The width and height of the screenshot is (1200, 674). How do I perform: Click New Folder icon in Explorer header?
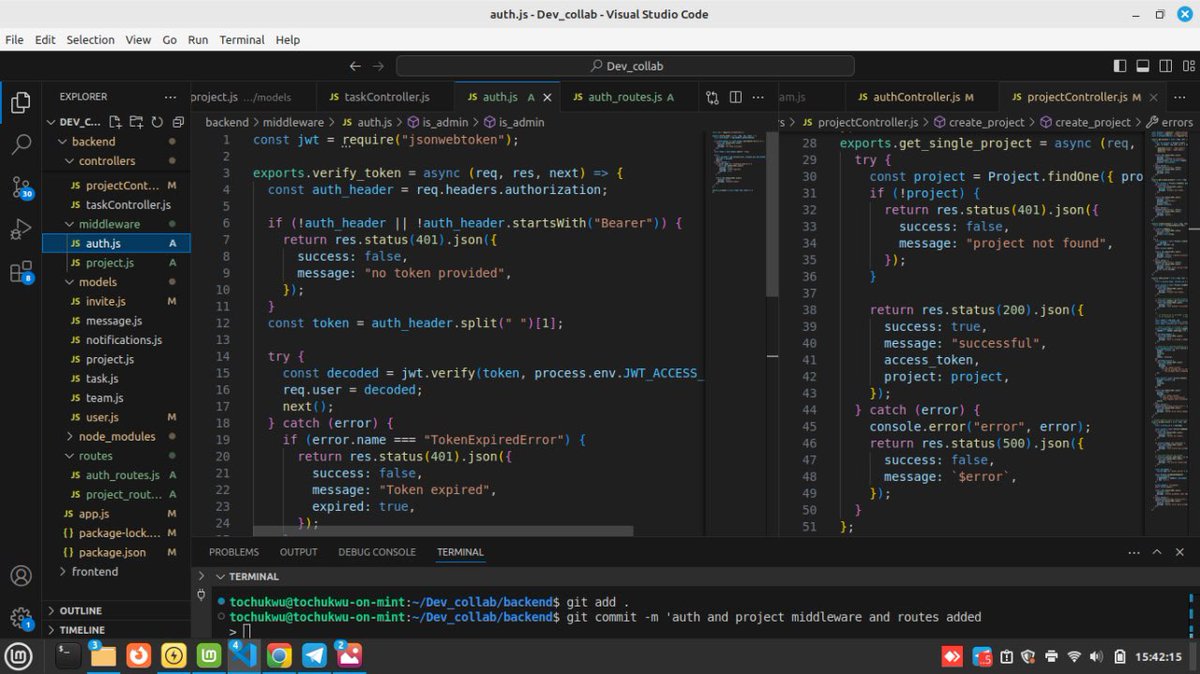[136, 122]
